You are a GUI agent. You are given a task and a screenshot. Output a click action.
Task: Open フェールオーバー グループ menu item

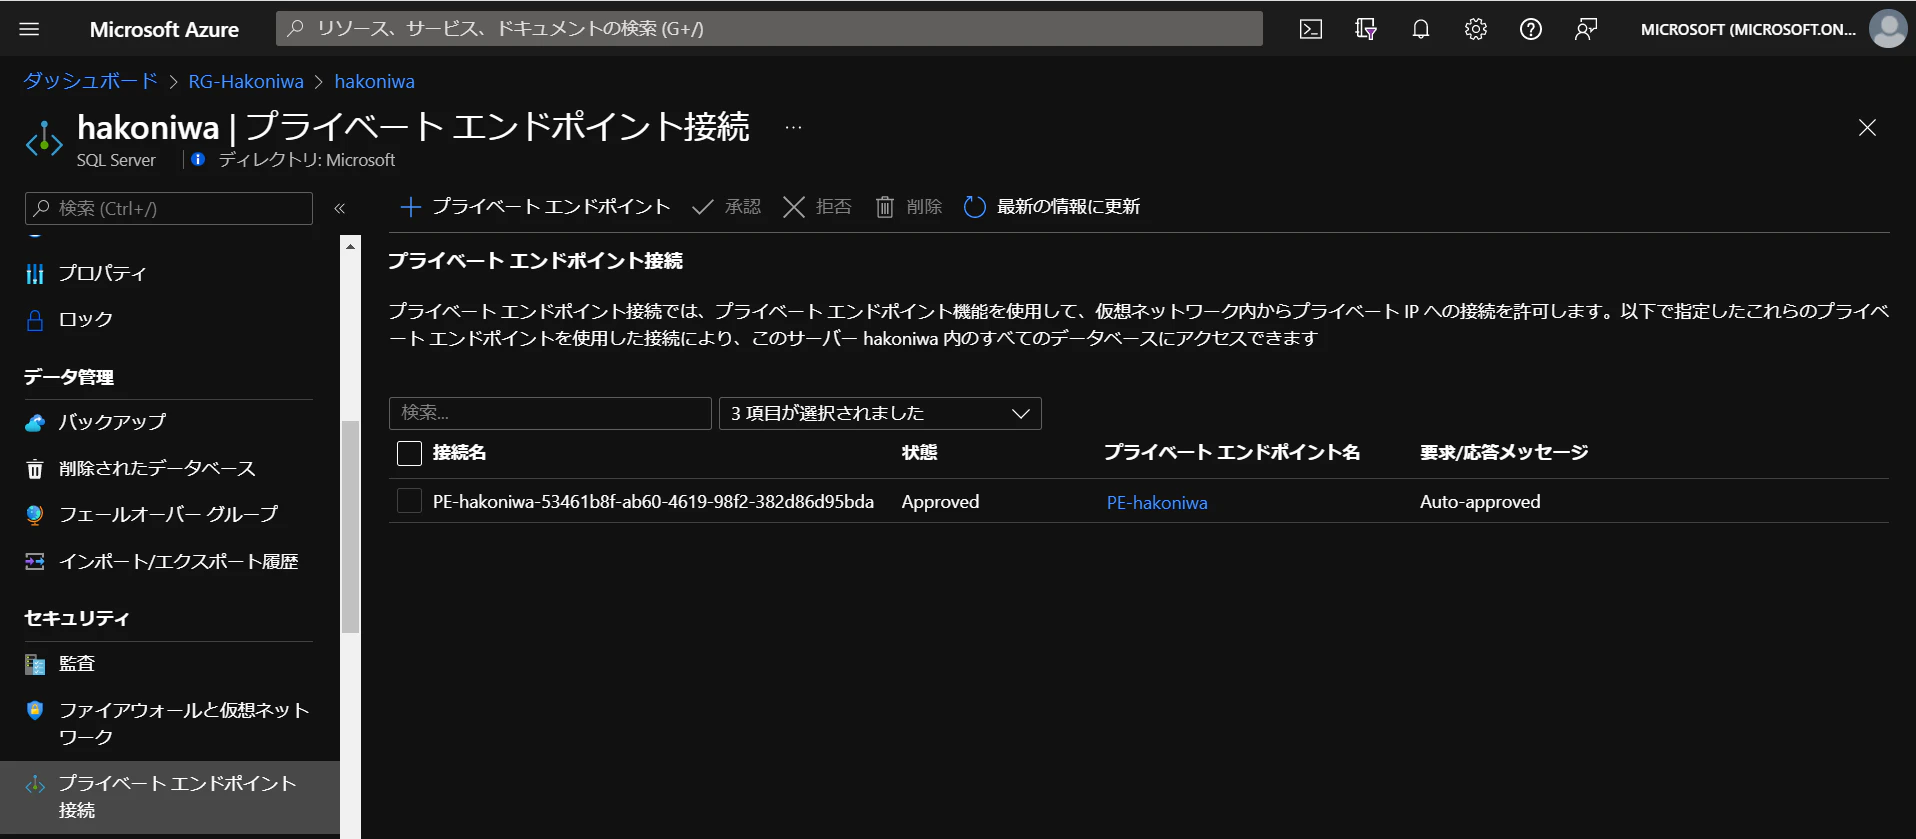[x=168, y=514]
